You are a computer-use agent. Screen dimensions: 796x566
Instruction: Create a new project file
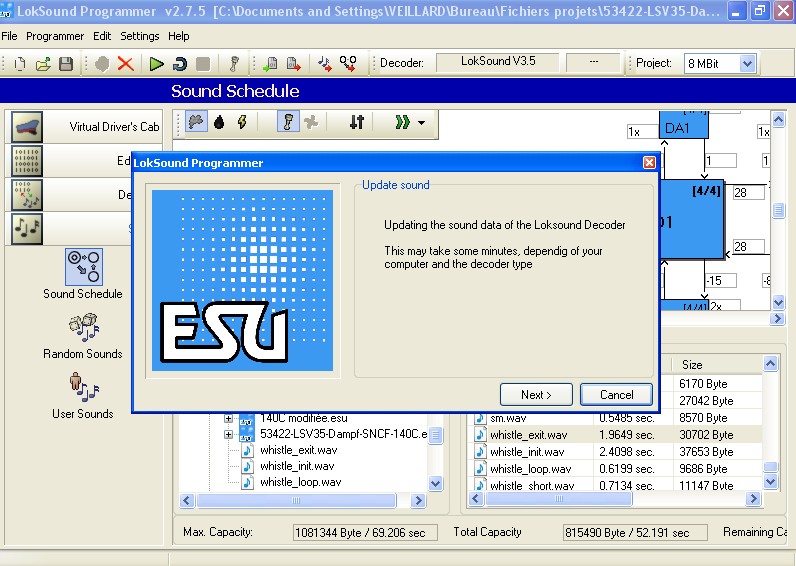click(20, 64)
